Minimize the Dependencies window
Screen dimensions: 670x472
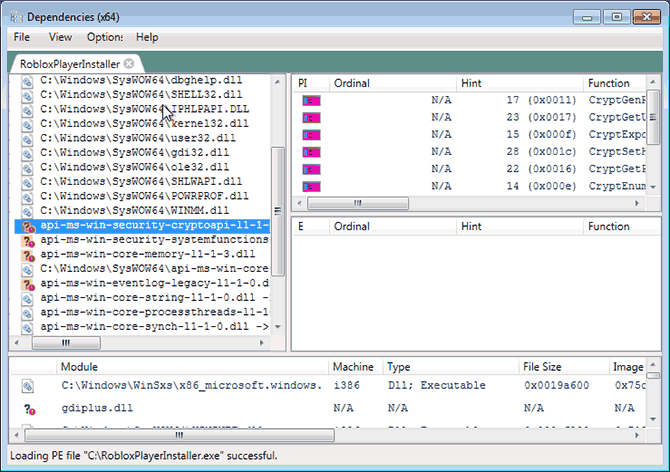587,18
